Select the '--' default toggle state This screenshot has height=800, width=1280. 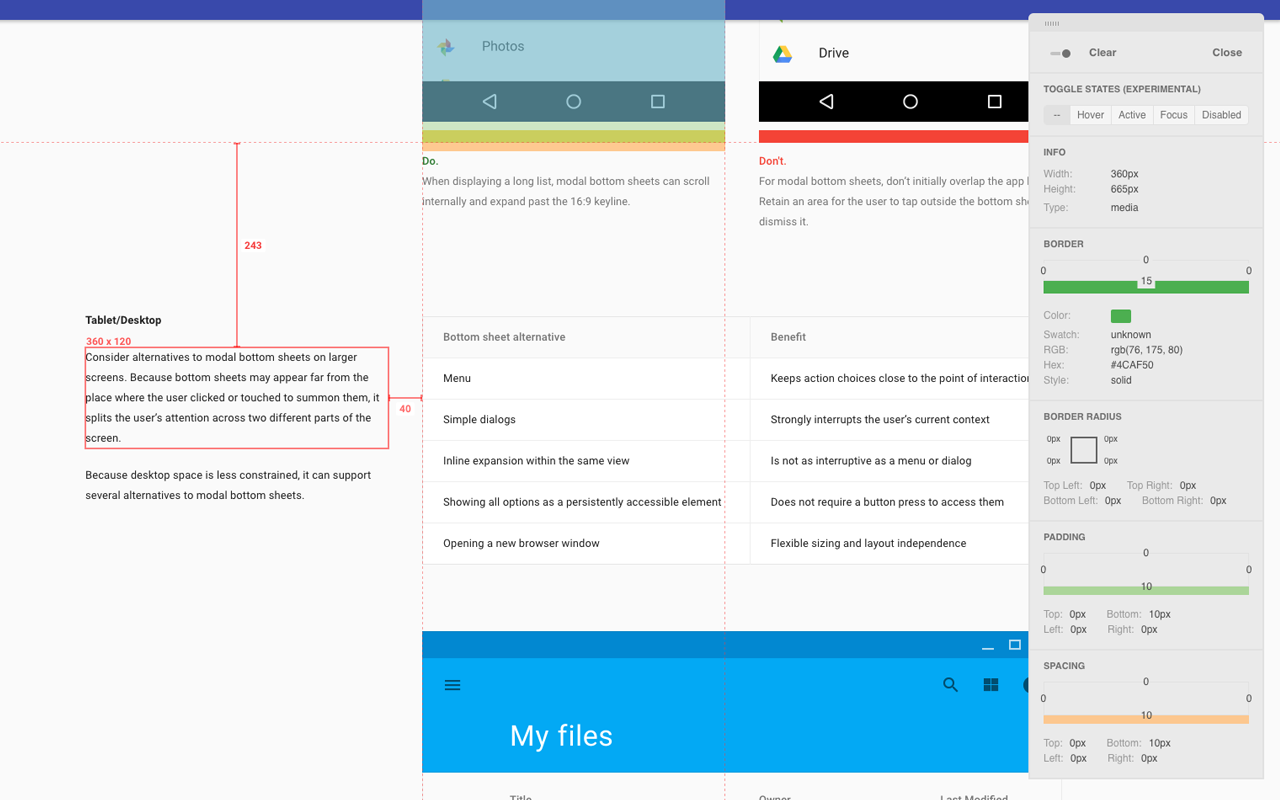click(1057, 115)
